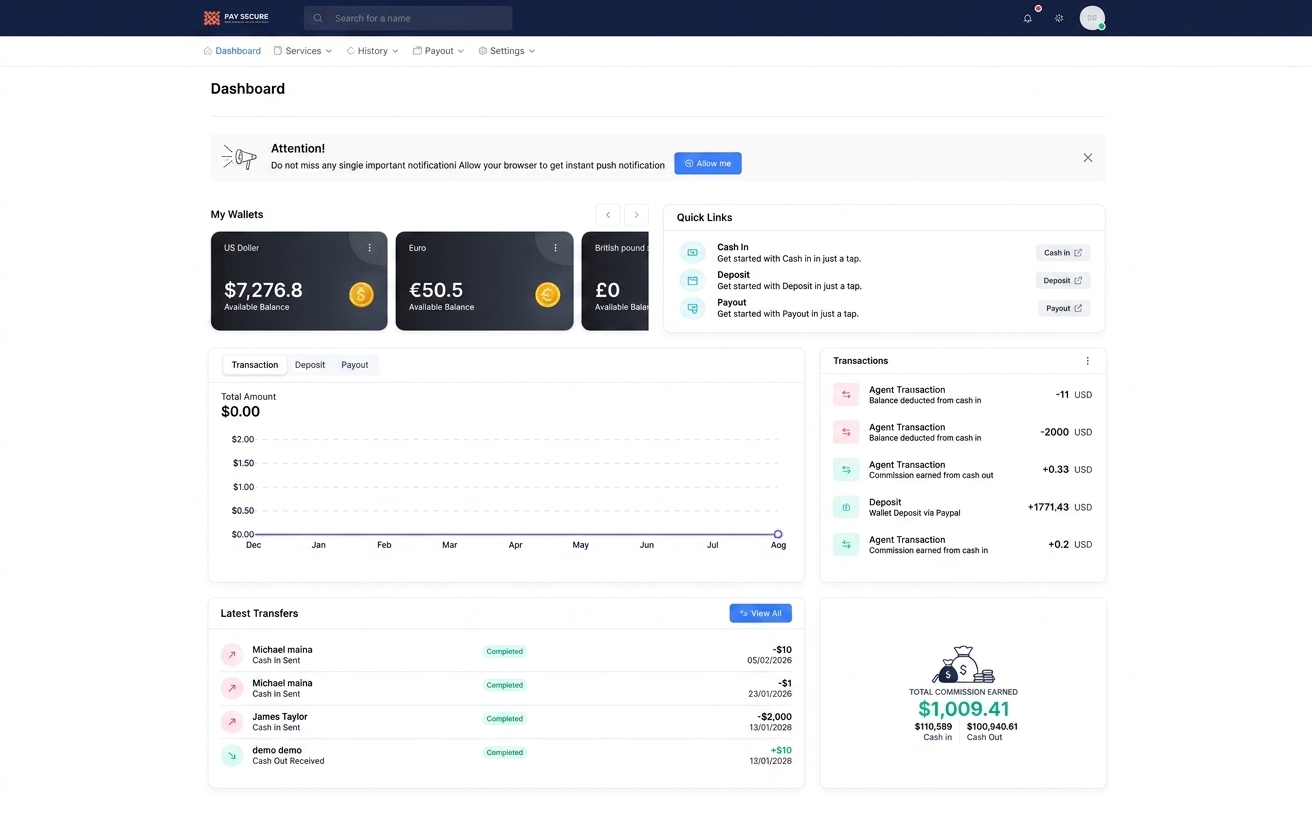Image resolution: width=1312 pixels, height=816 pixels.
Task: Click the -$10 transfer amount
Action: [x=782, y=650]
